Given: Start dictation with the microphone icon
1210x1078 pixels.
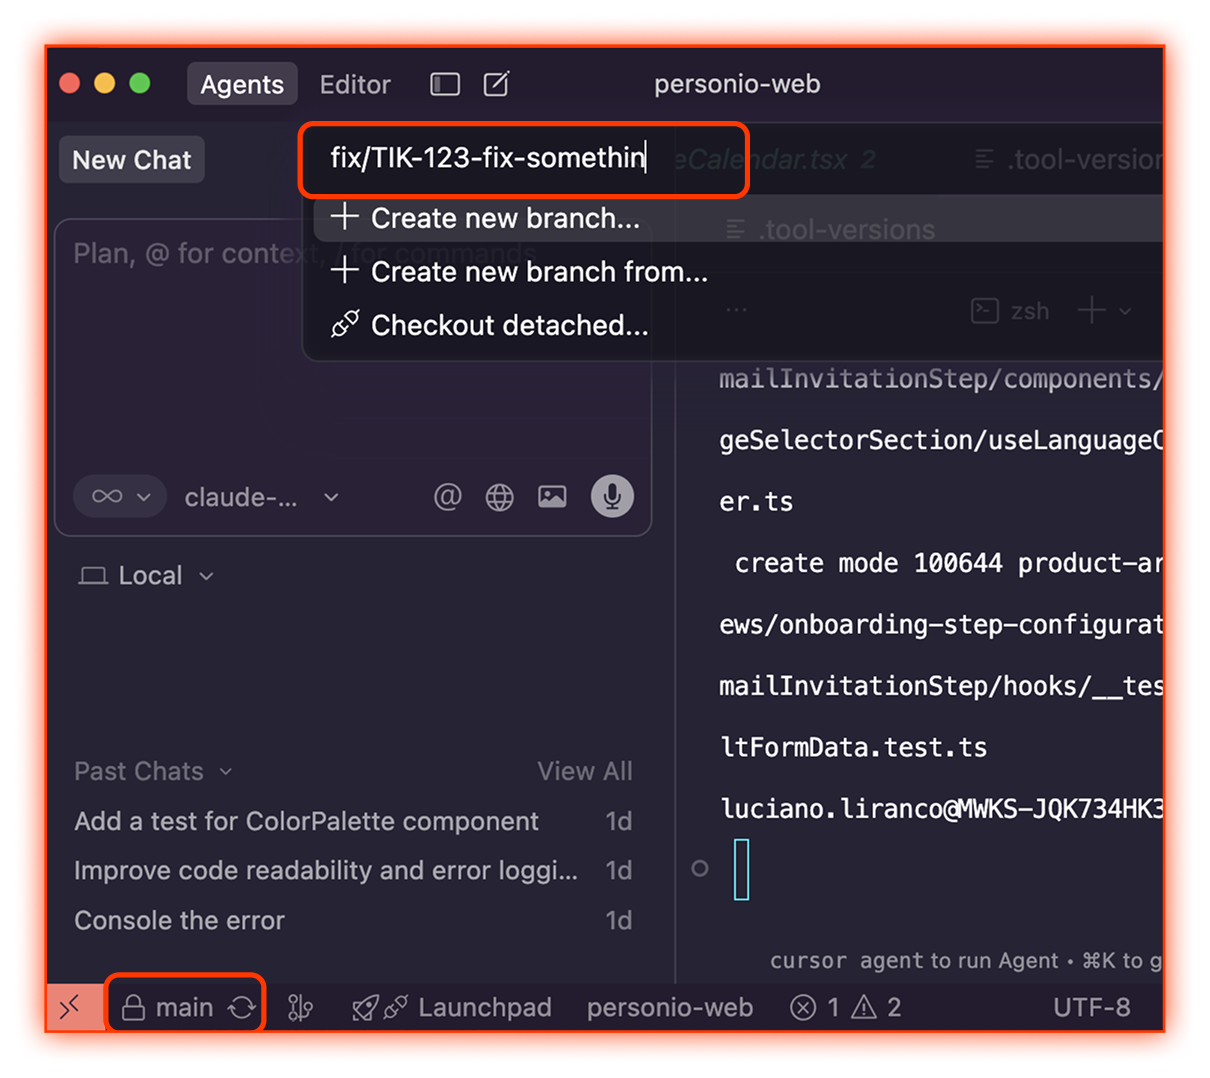Looking at the screenshot, I should coord(612,497).
